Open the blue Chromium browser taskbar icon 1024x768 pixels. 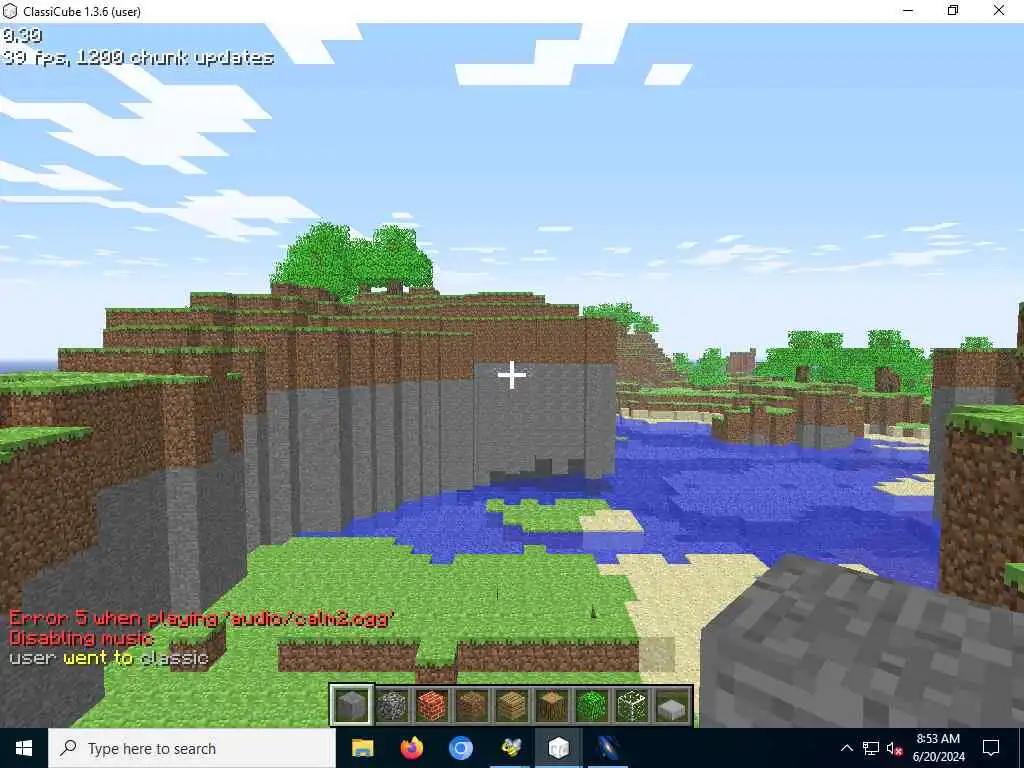click(x=460, y=748)
